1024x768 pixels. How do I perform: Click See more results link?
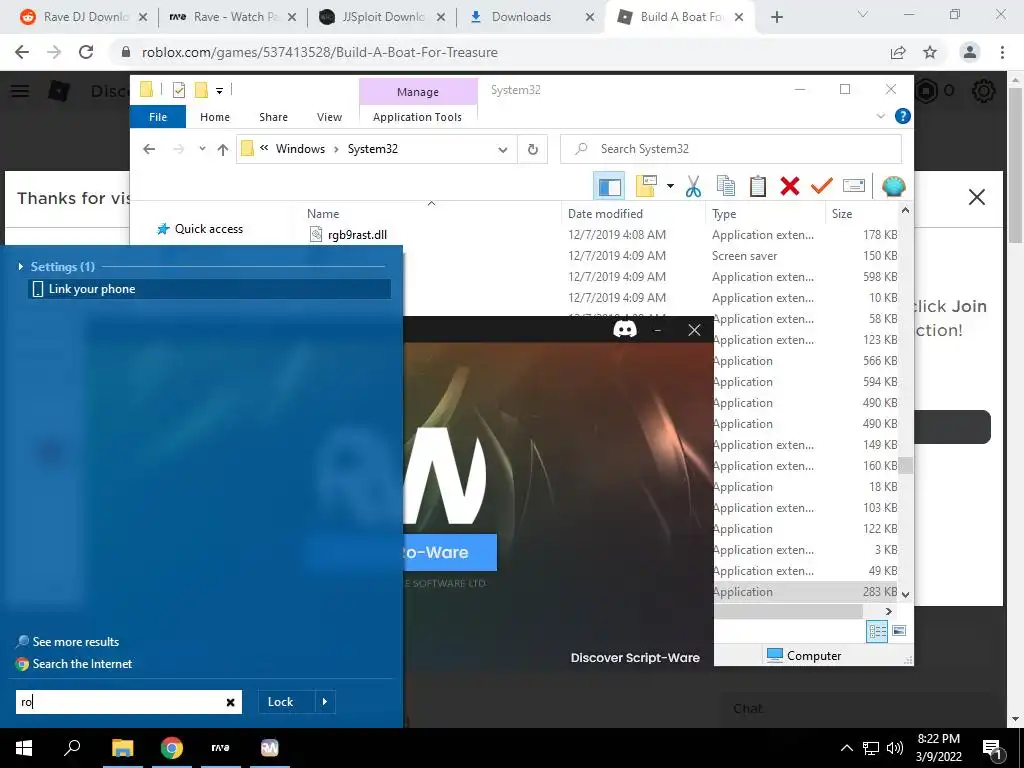(x=68, y=641)
